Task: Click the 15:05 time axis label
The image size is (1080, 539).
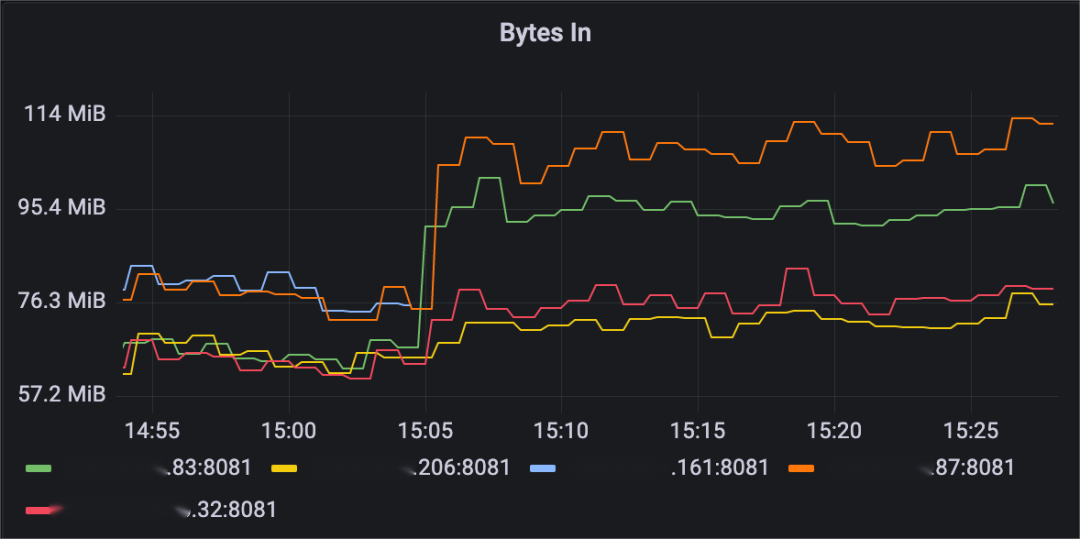Action: [x=425, y=432]
